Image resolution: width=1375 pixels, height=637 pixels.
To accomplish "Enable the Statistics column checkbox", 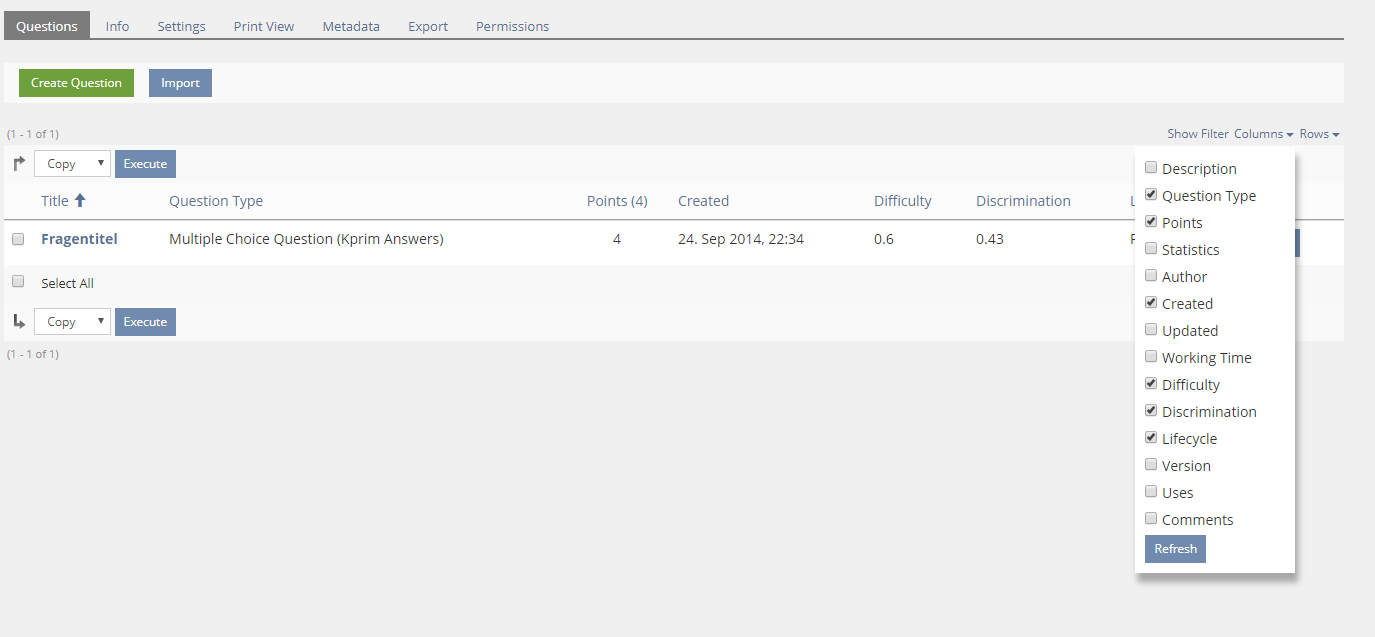I will pos(1151,249).
